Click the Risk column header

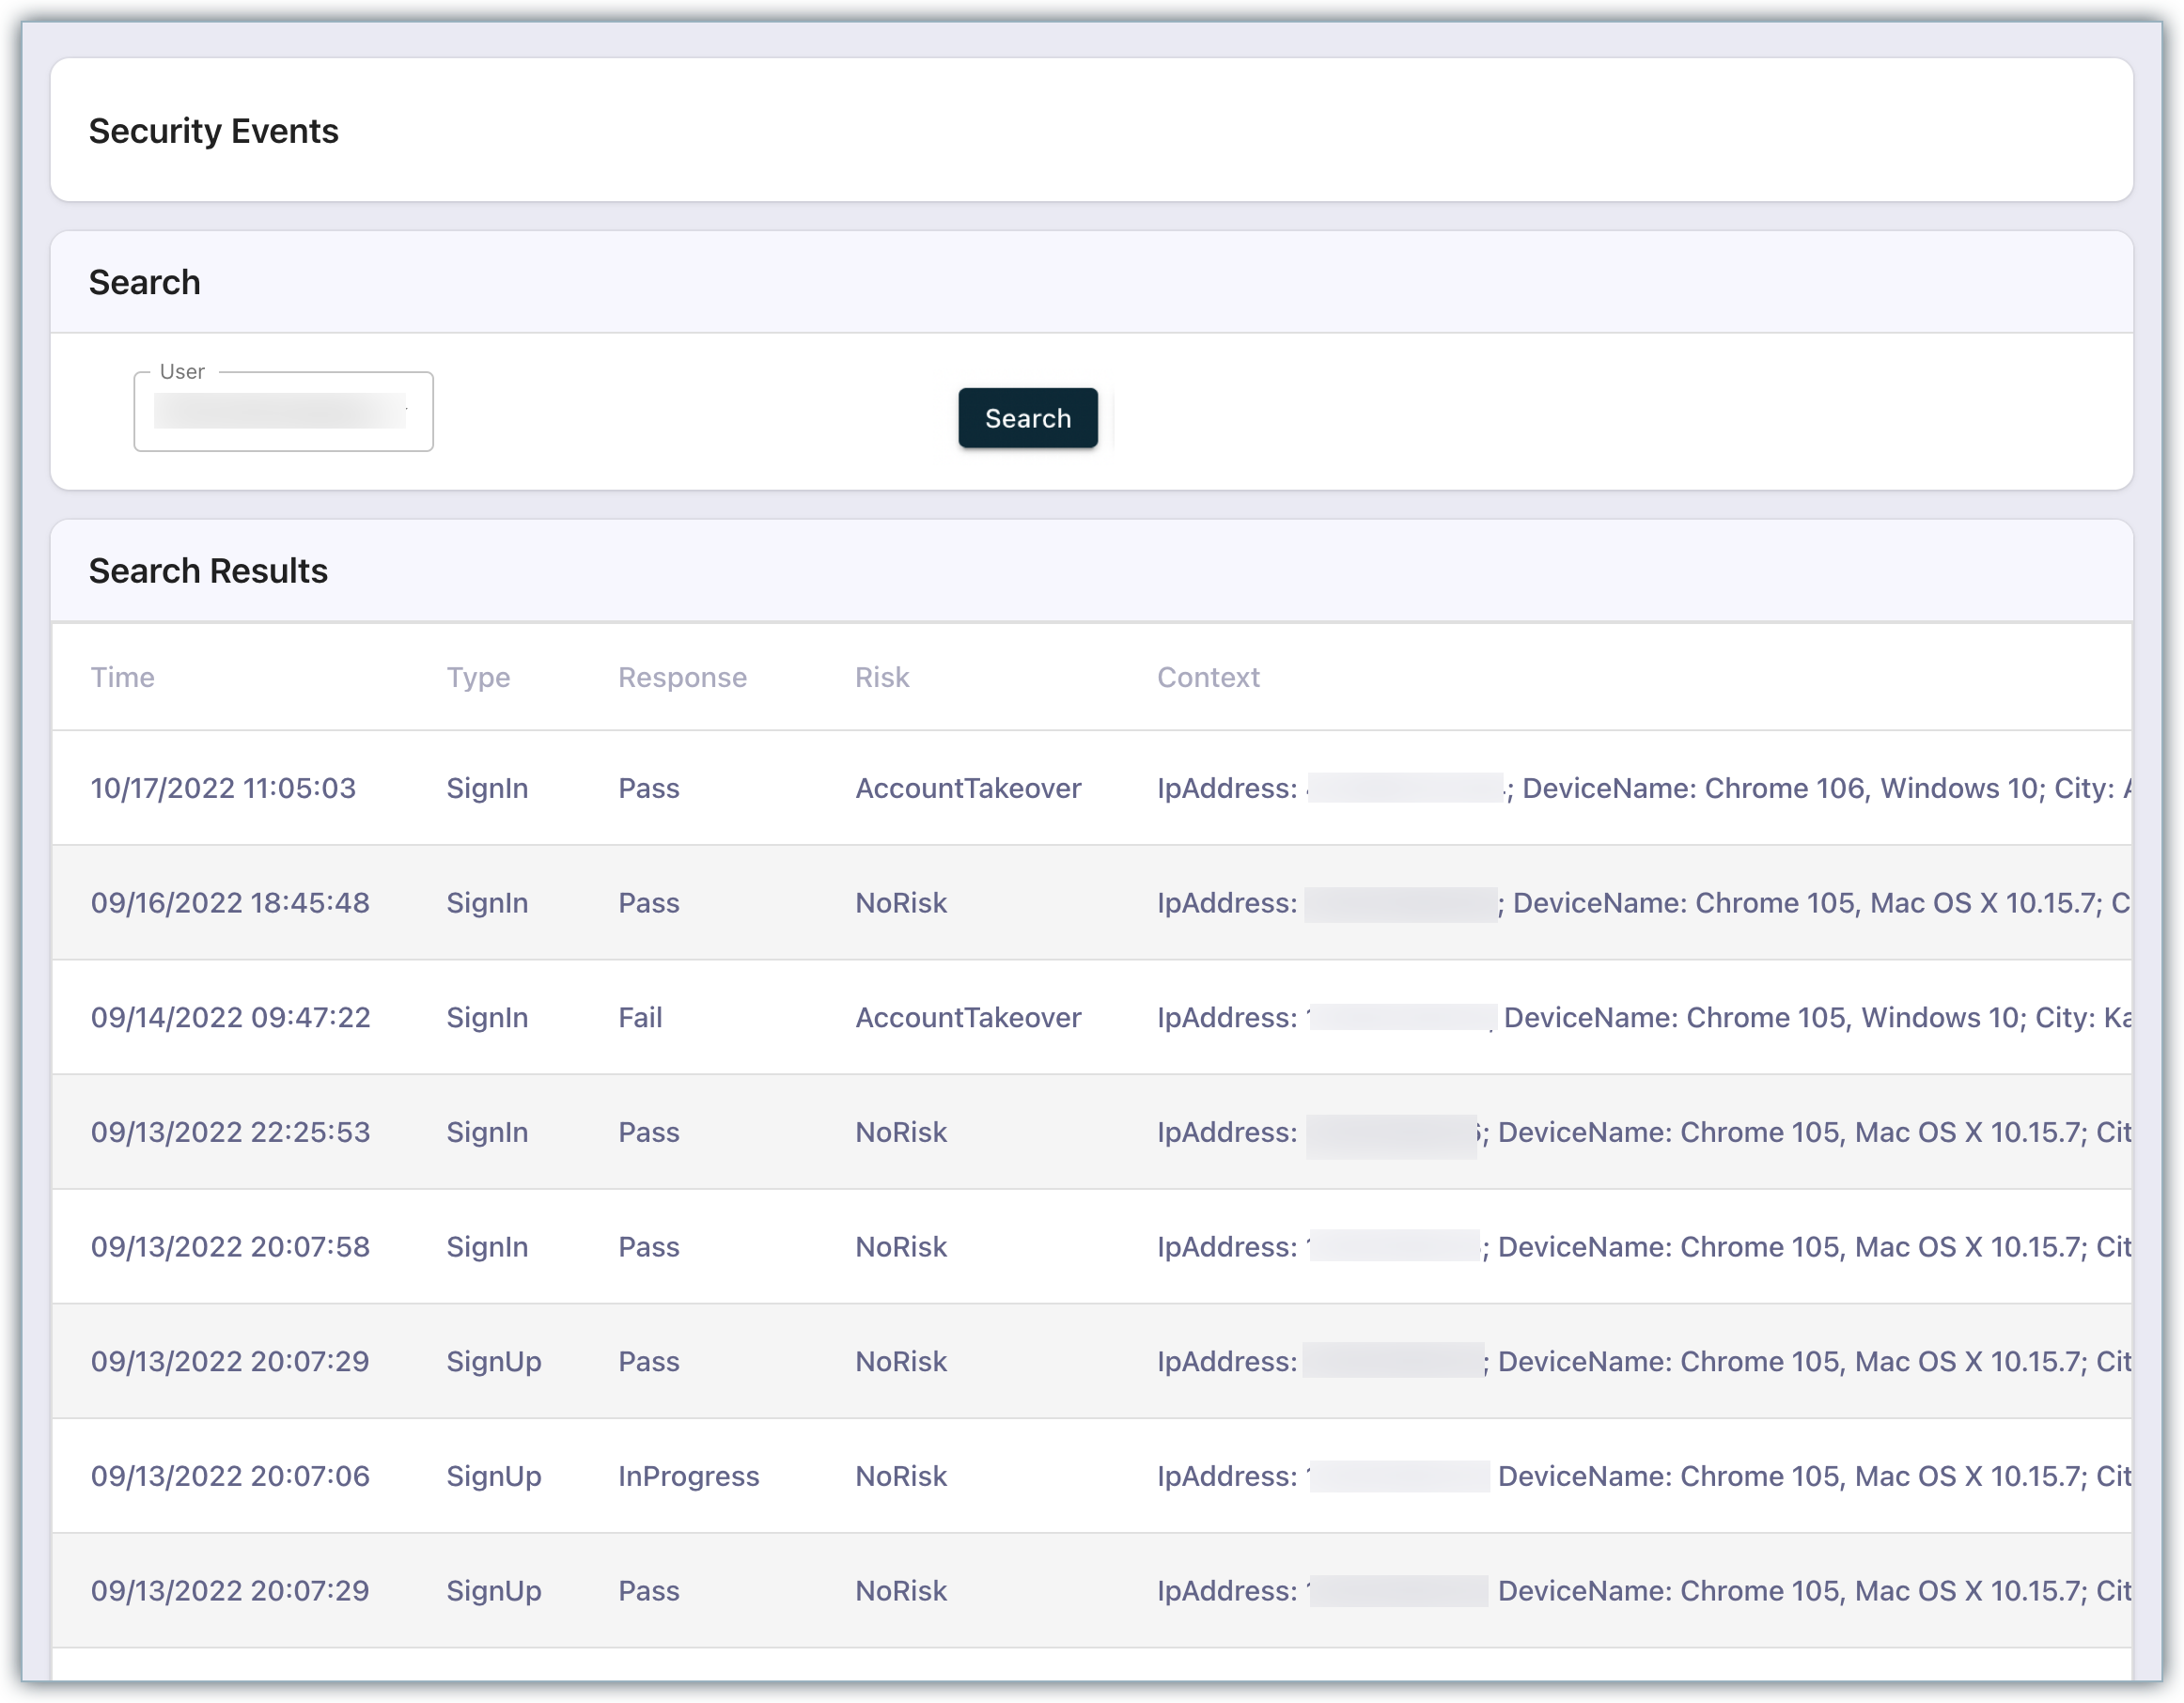click(881, 677)
